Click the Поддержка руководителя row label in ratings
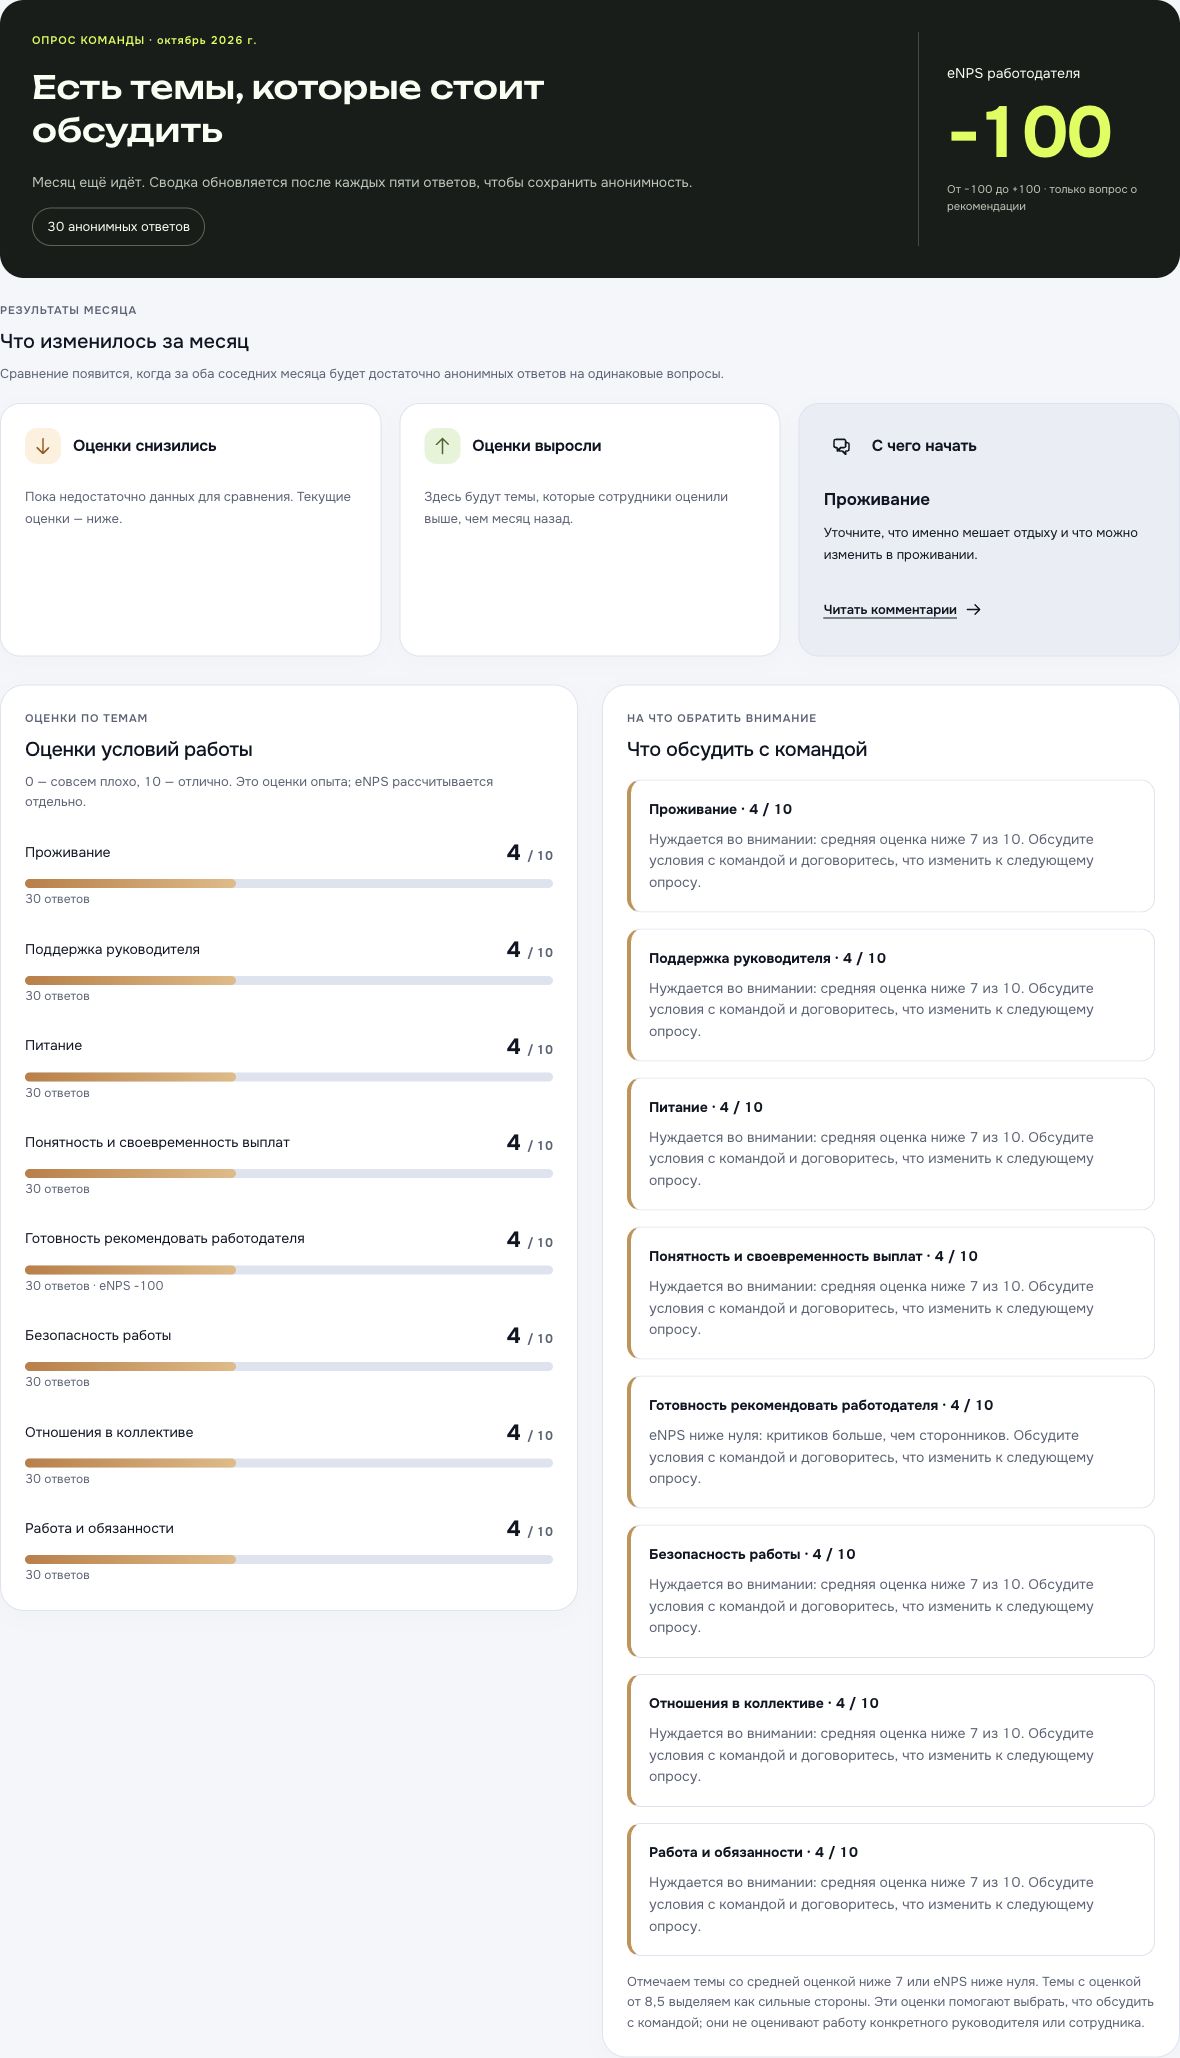The height and width of the screenshot is (2058, 1180). [x=112, y=949]
